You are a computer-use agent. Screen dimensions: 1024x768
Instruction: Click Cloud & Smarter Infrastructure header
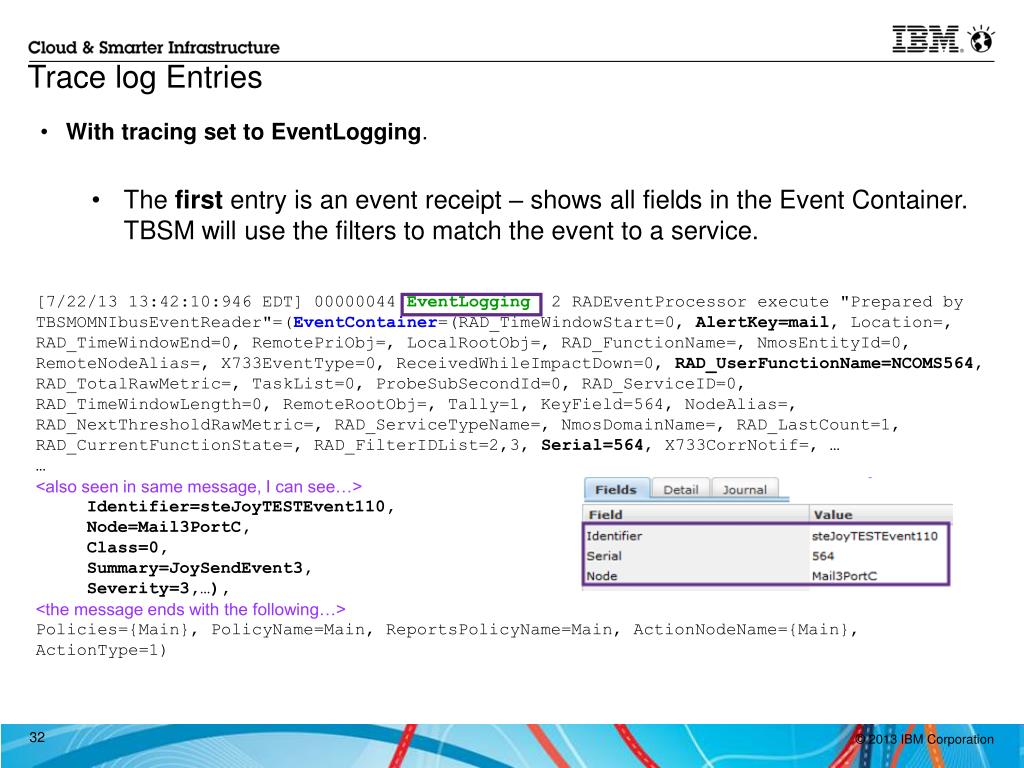[x=153, y=48]
